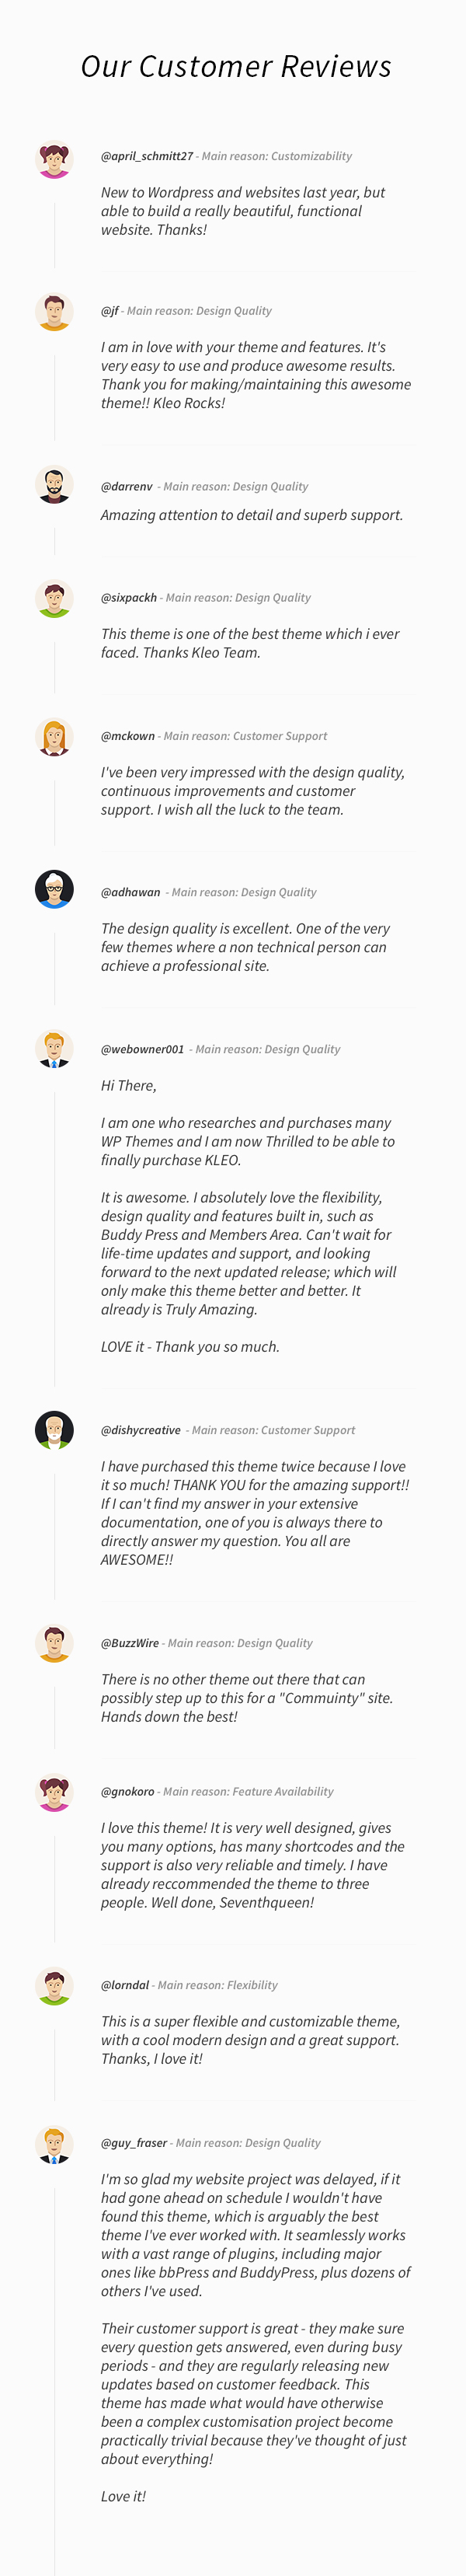Click the "Our Customer Reviews" heading
This screenshot has height=2576, width=466.
click(236, 67)
